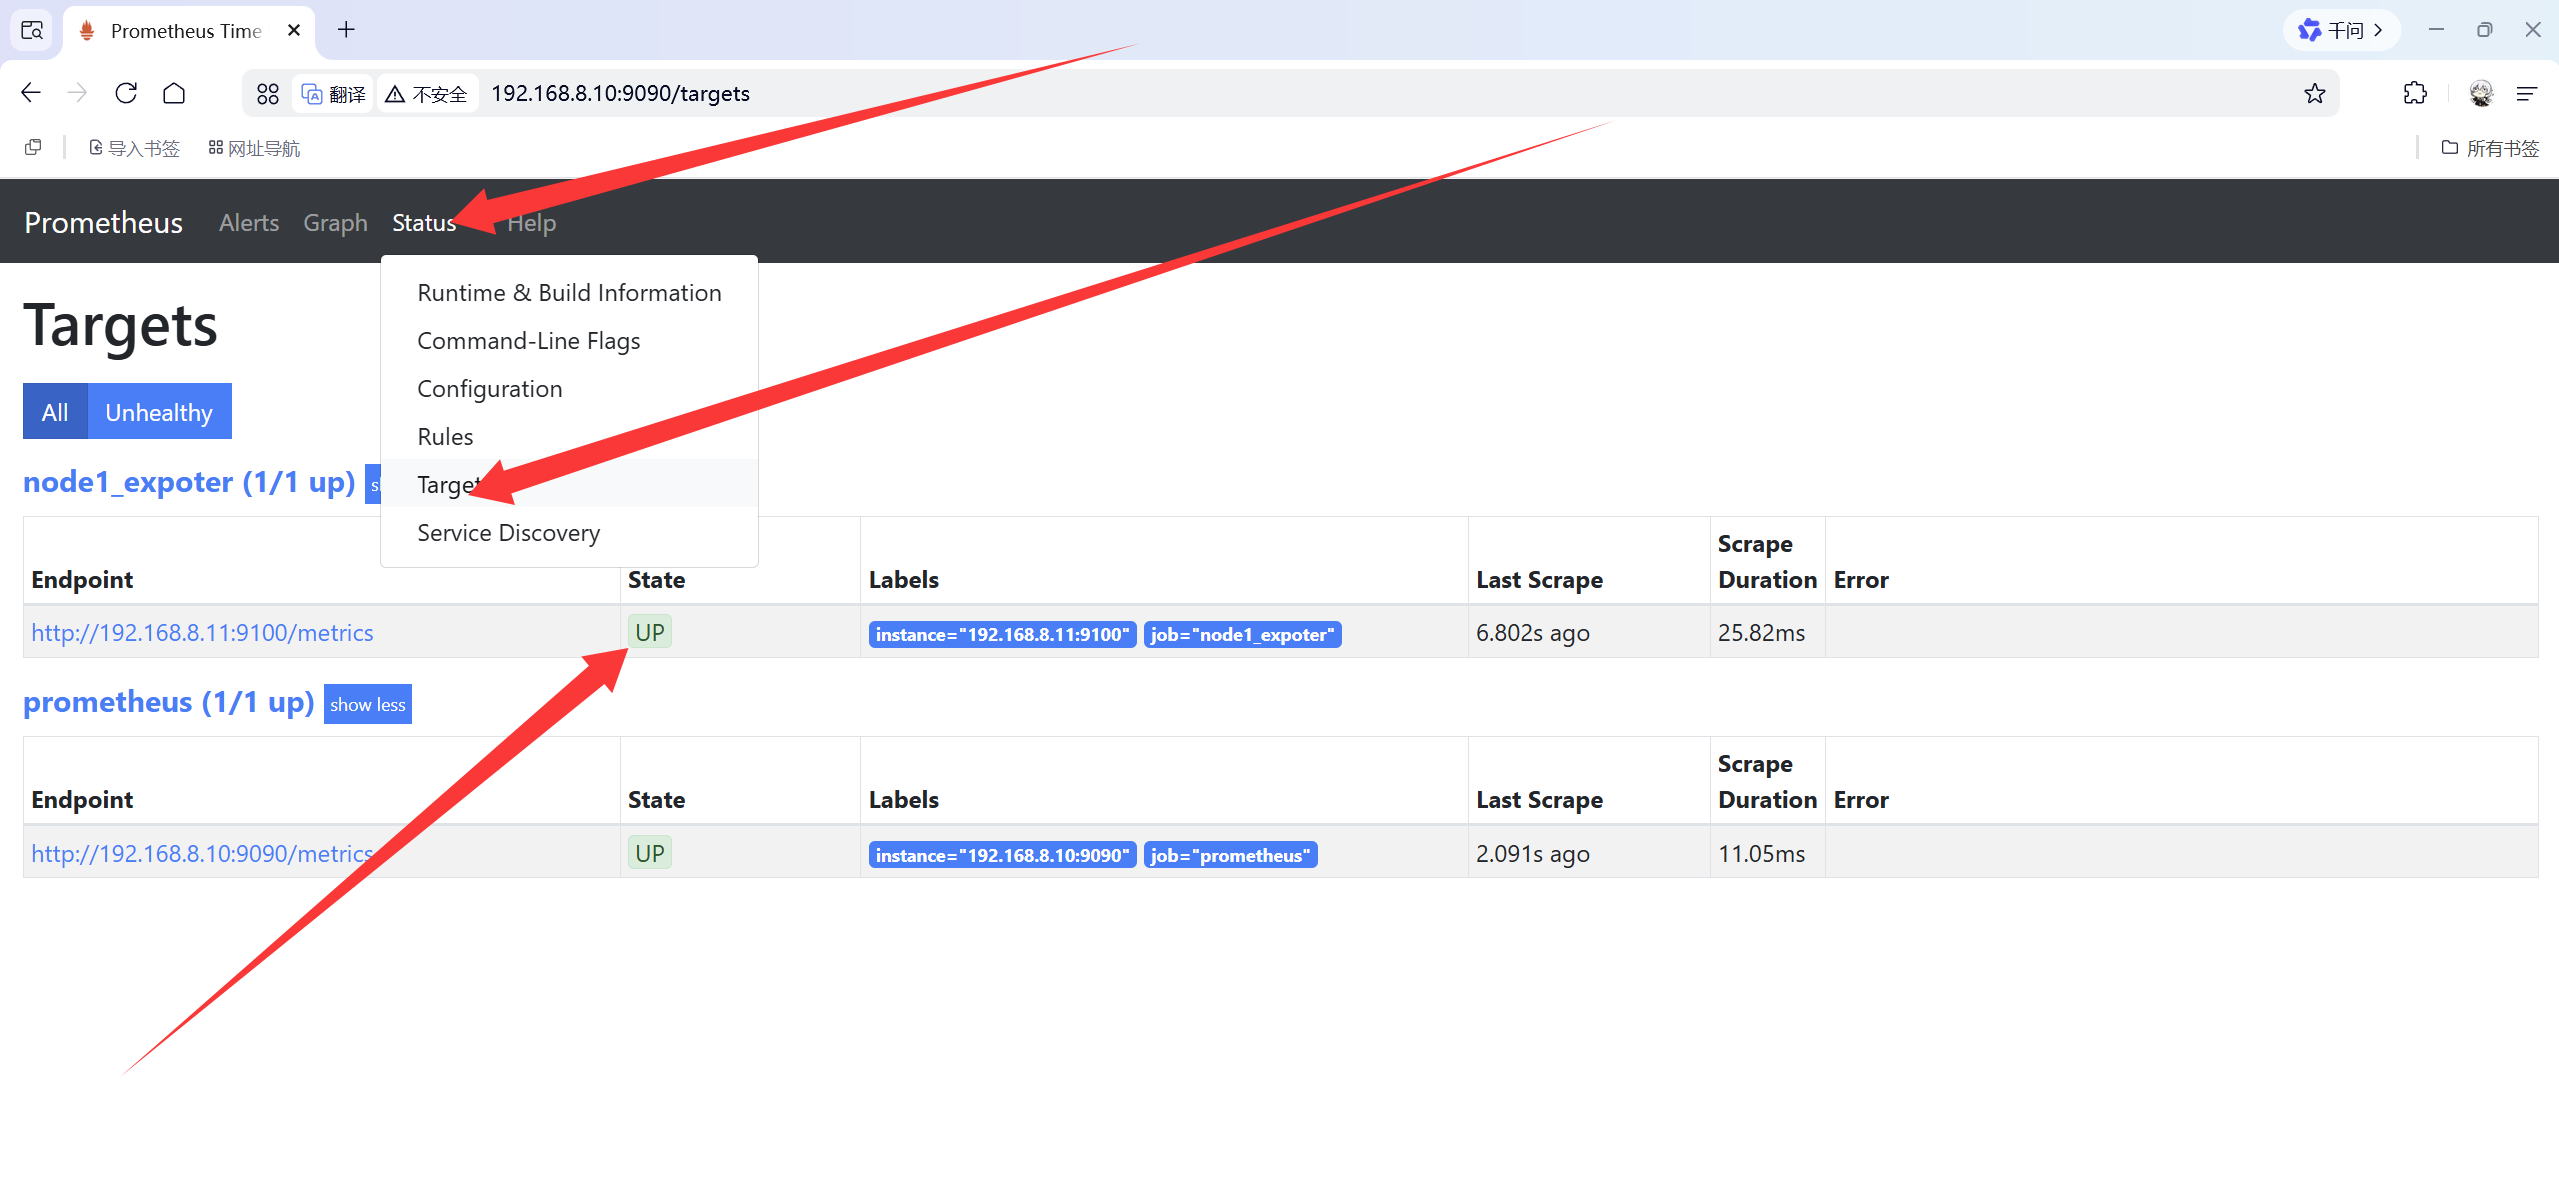Open http://192.168.8.10:9090/metrics endpoint link

tap(202, 854)
